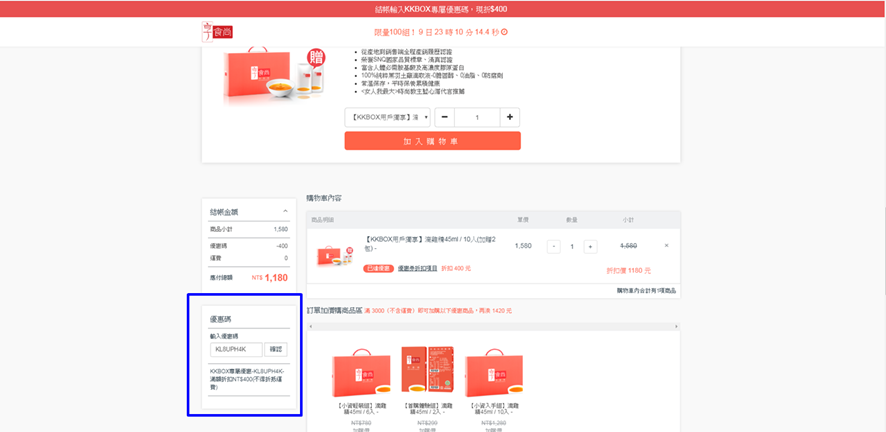
Task: Collapse the 結帳金額 summary panel
Action: [285, 212]
